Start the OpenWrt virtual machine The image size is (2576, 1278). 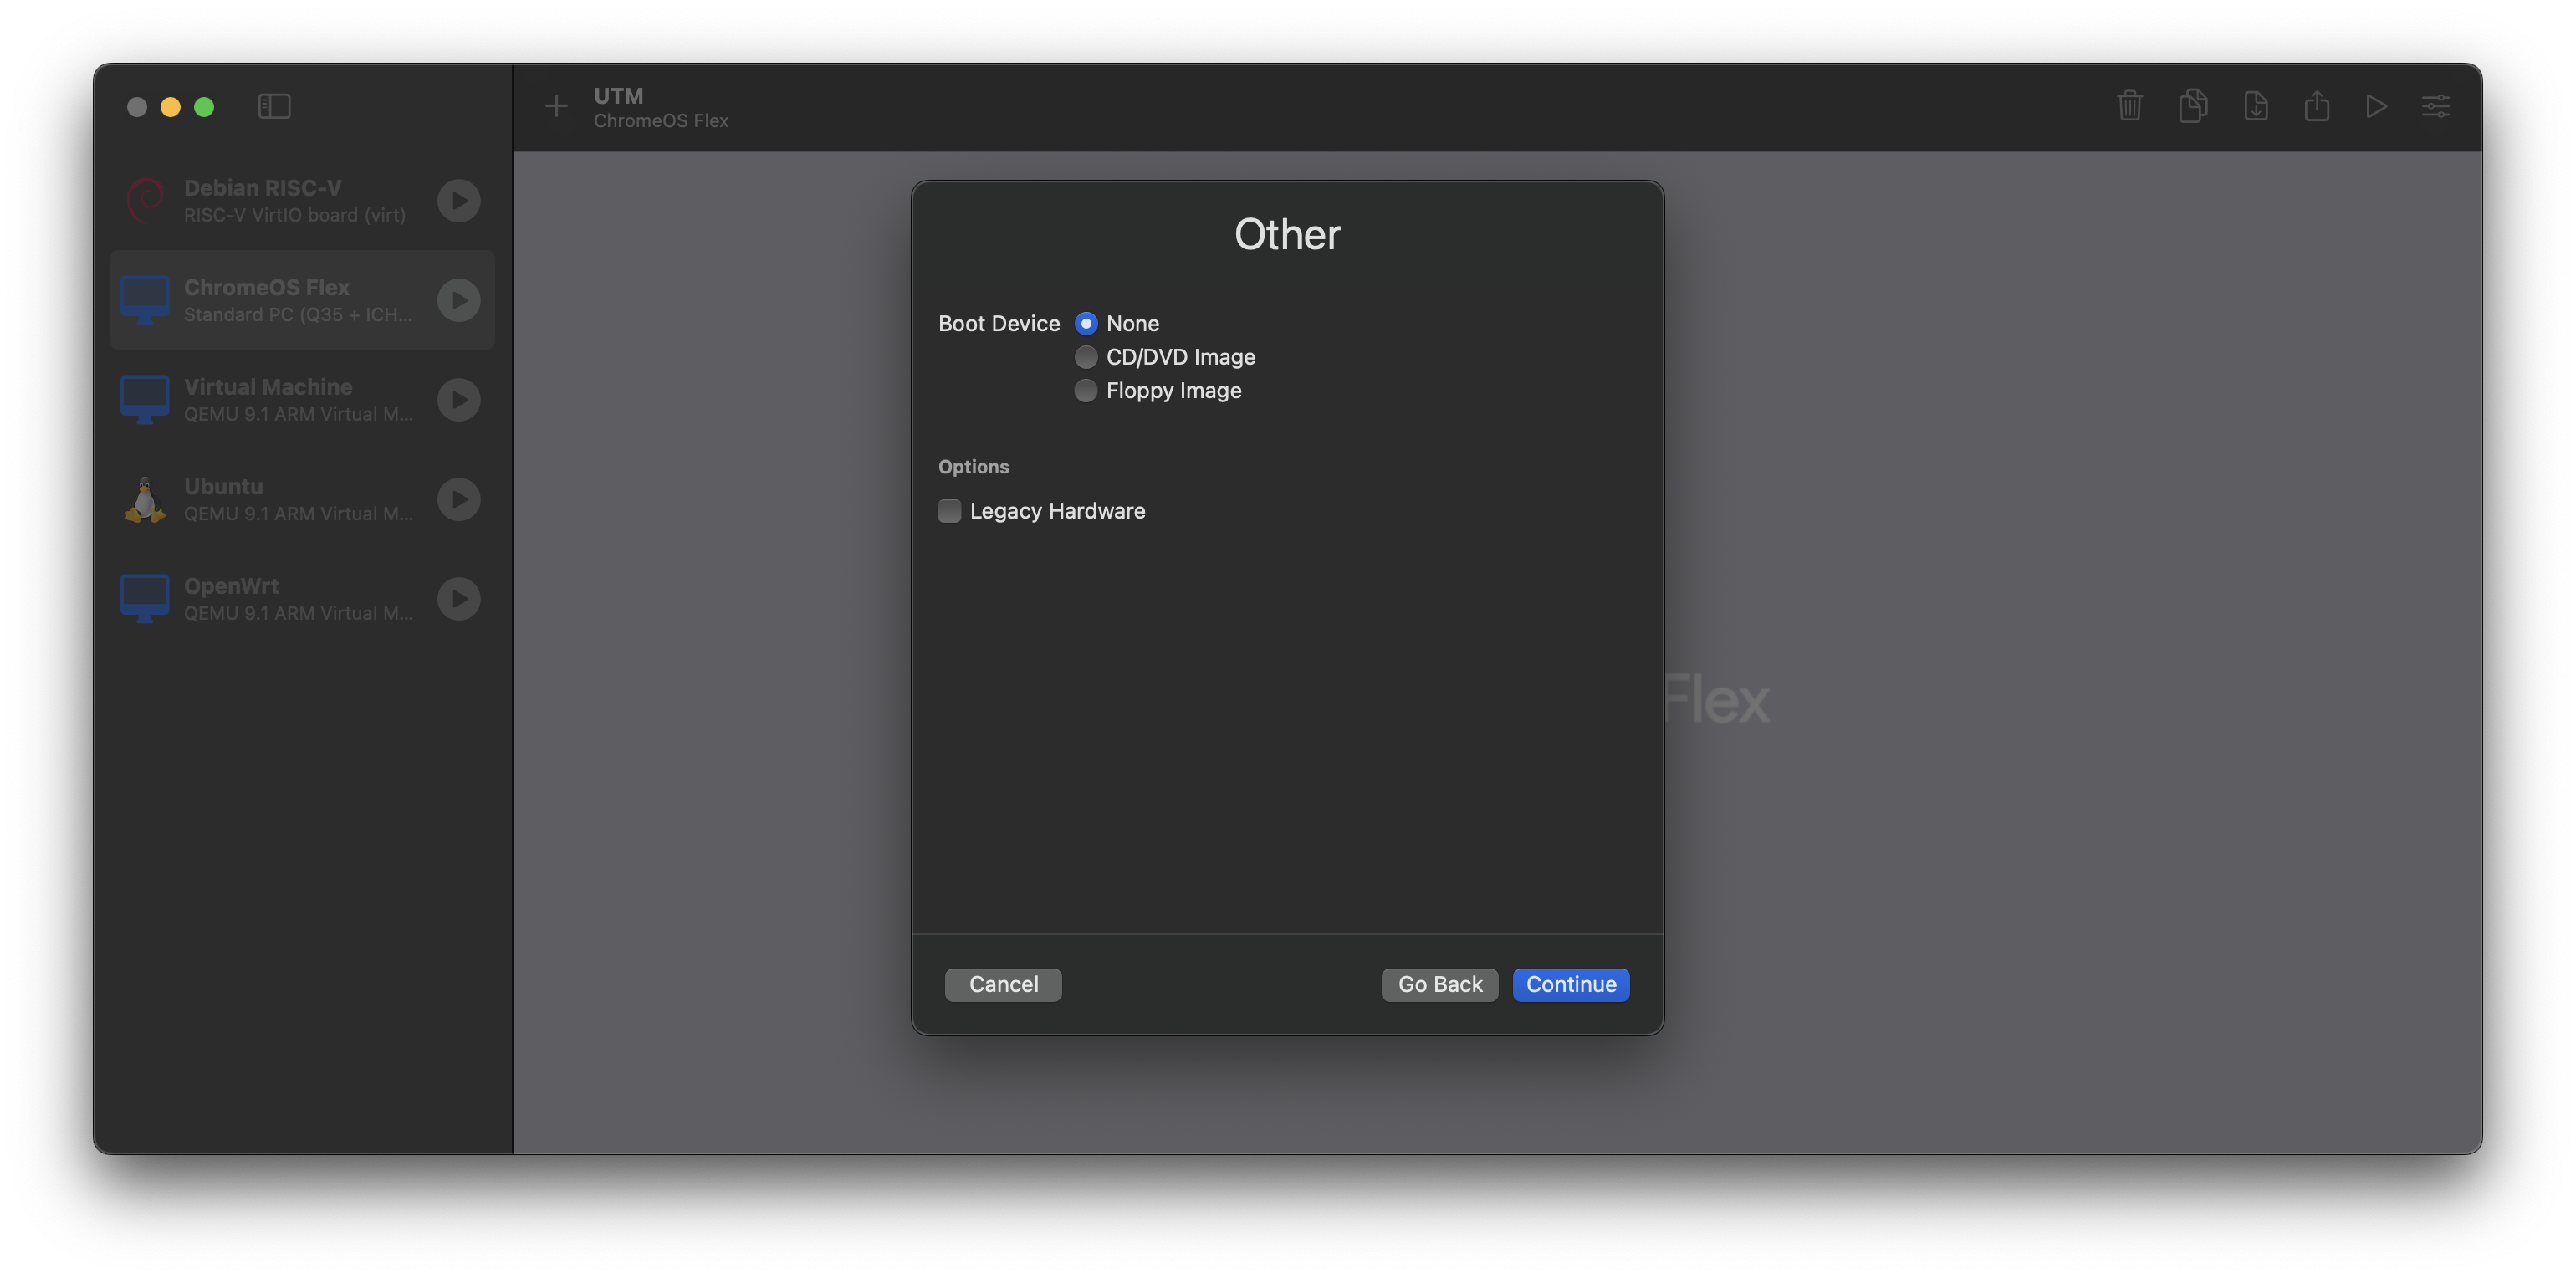(x=458, y=598)
